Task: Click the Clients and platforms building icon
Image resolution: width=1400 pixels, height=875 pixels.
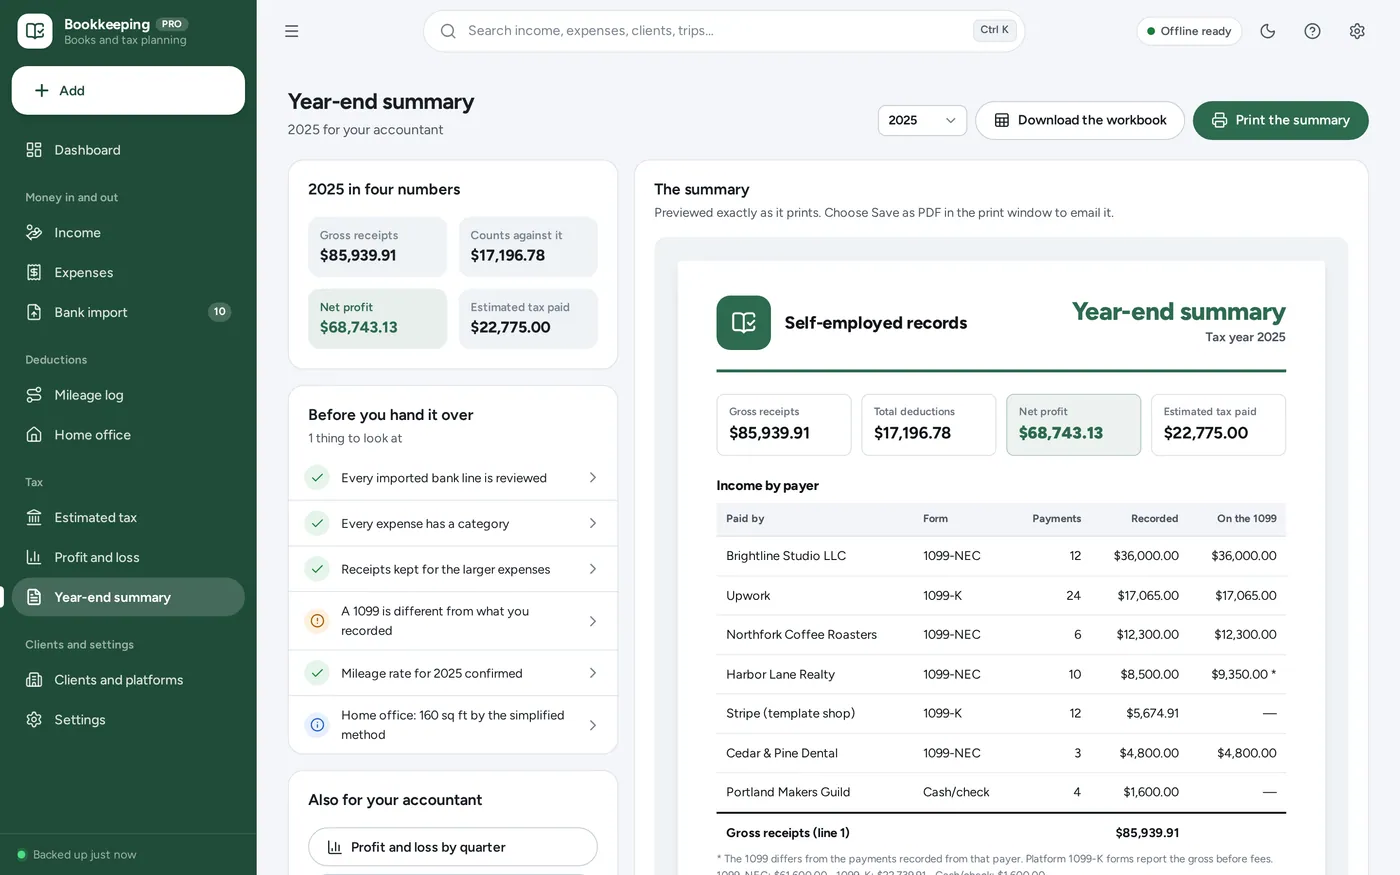Action: [34, 680]
